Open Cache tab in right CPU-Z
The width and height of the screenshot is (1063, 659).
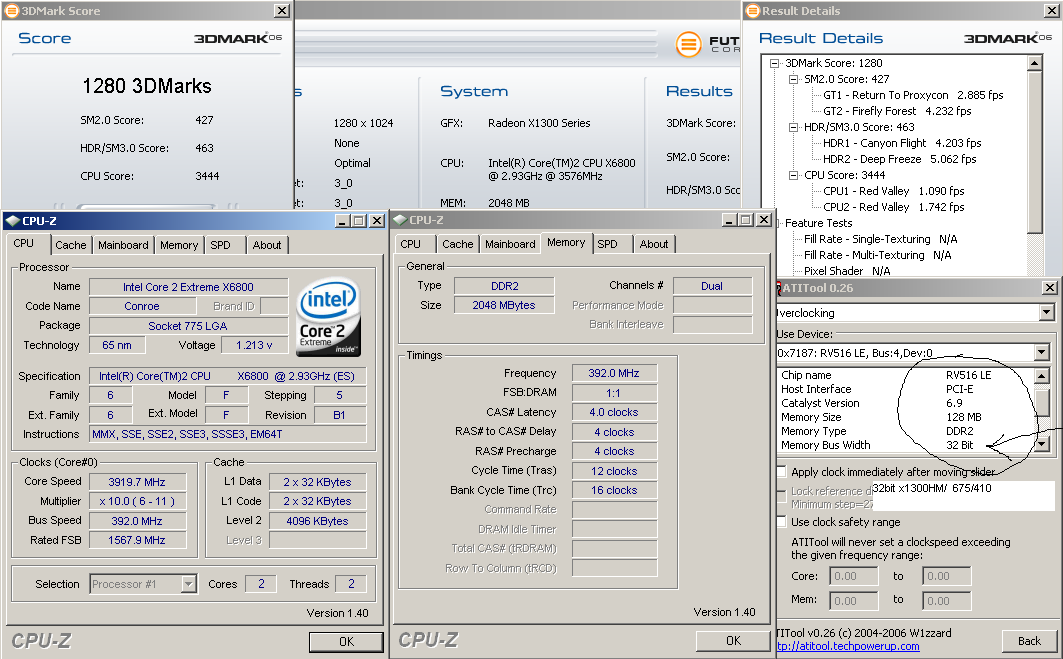click(x=458, y=244)
